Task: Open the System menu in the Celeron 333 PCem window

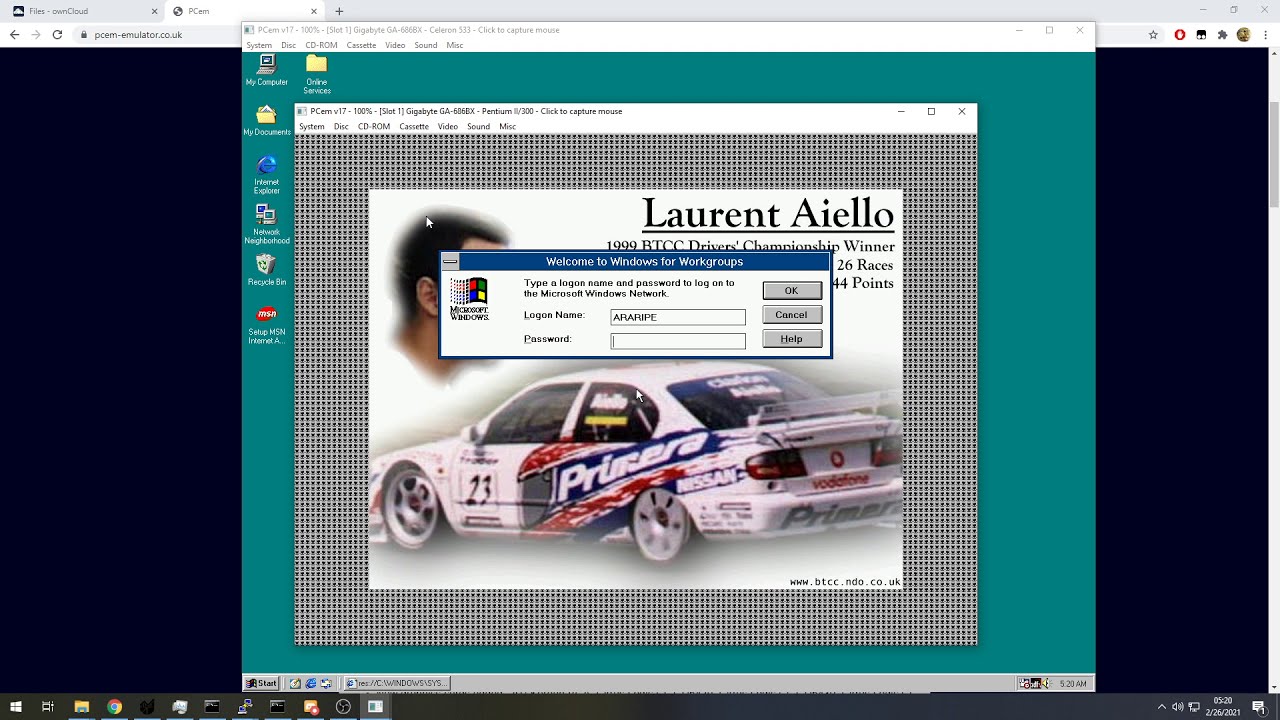Action: [259, 45]
